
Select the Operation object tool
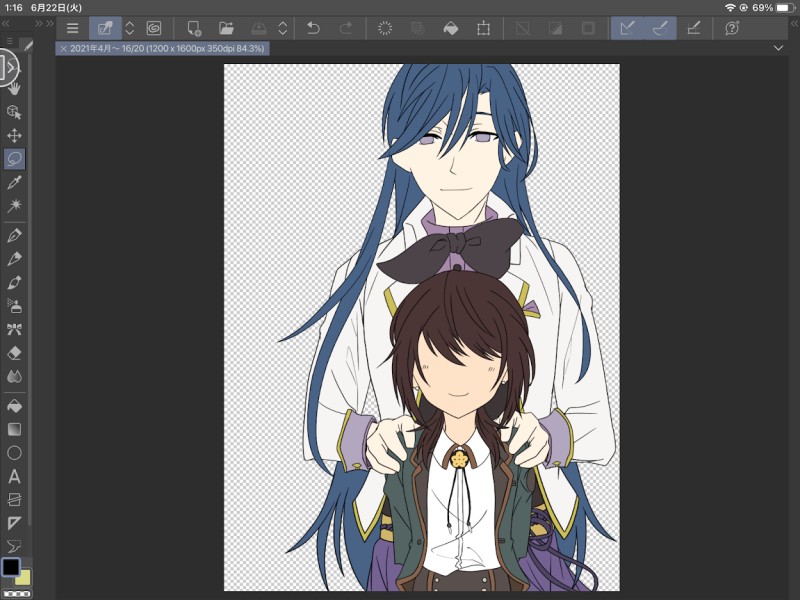tap(14, 112)
